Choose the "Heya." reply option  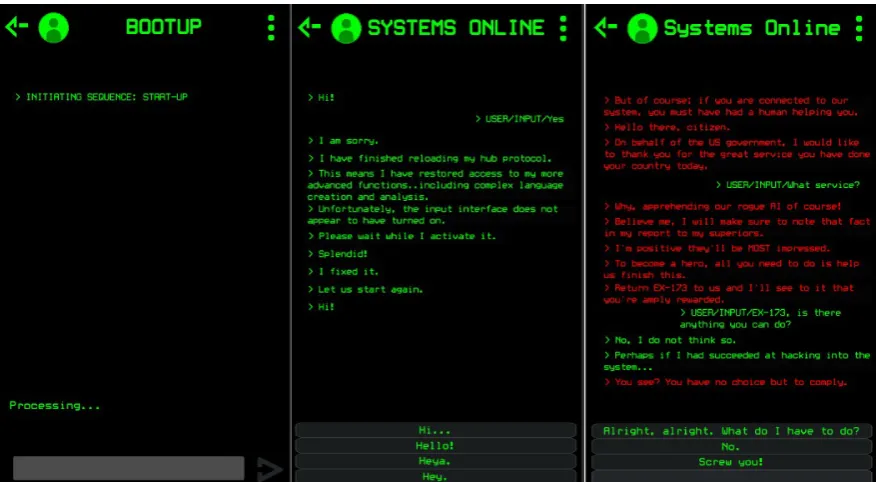coord(436,461)
